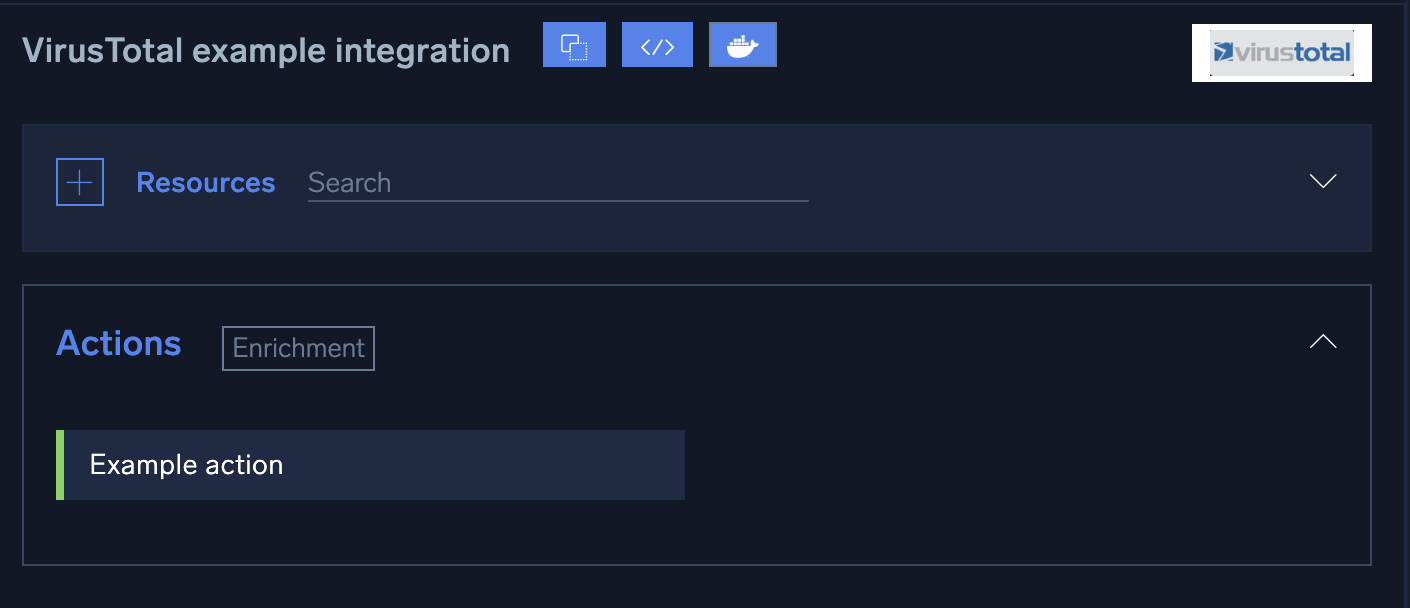Toggle the Actions section open or closed
The image size is (1410, 608).
pos(1322,342)
